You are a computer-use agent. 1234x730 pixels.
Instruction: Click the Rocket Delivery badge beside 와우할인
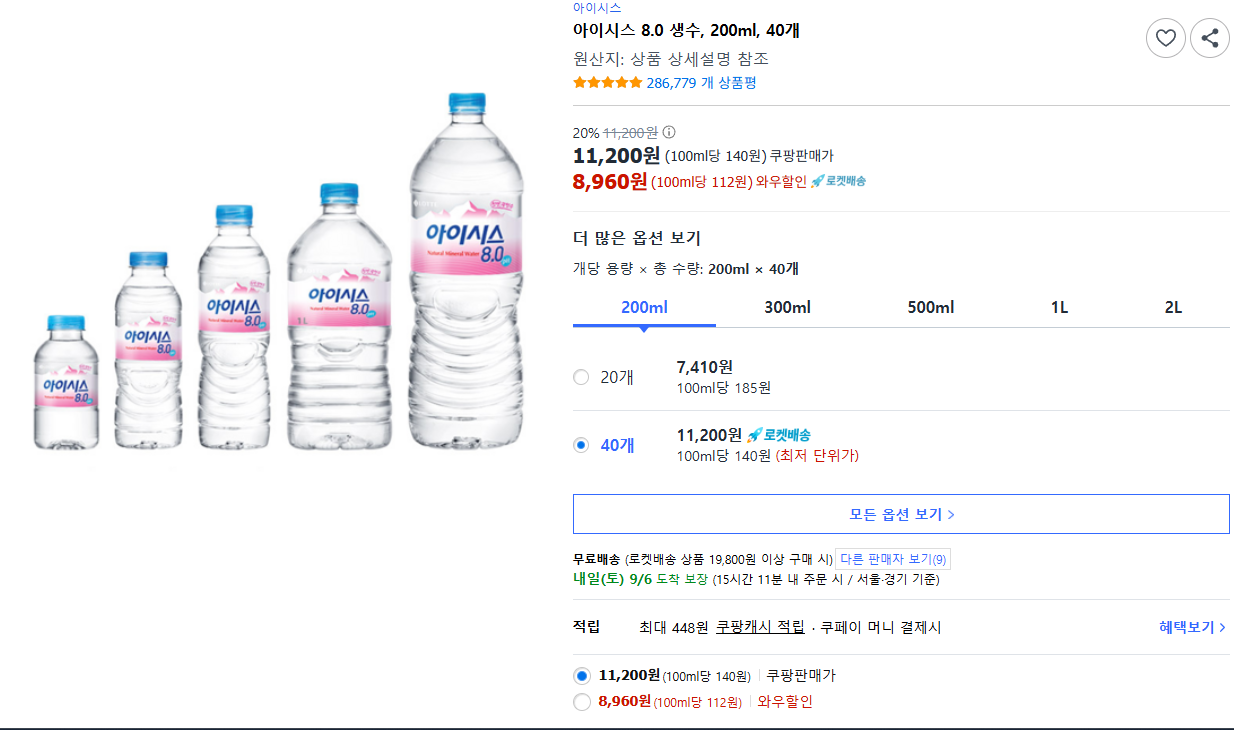tap(838, 181)
